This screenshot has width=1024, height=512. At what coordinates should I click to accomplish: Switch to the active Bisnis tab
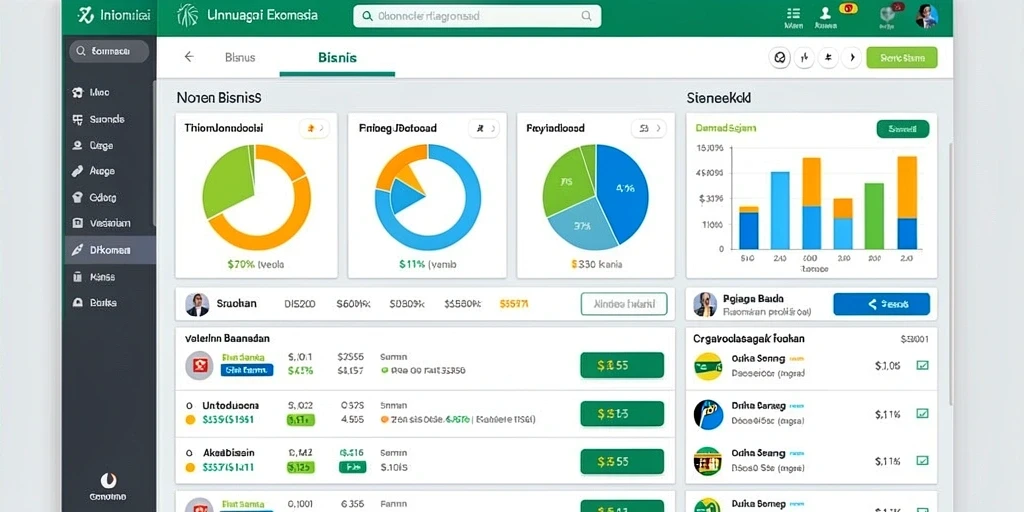click(337, 57)
